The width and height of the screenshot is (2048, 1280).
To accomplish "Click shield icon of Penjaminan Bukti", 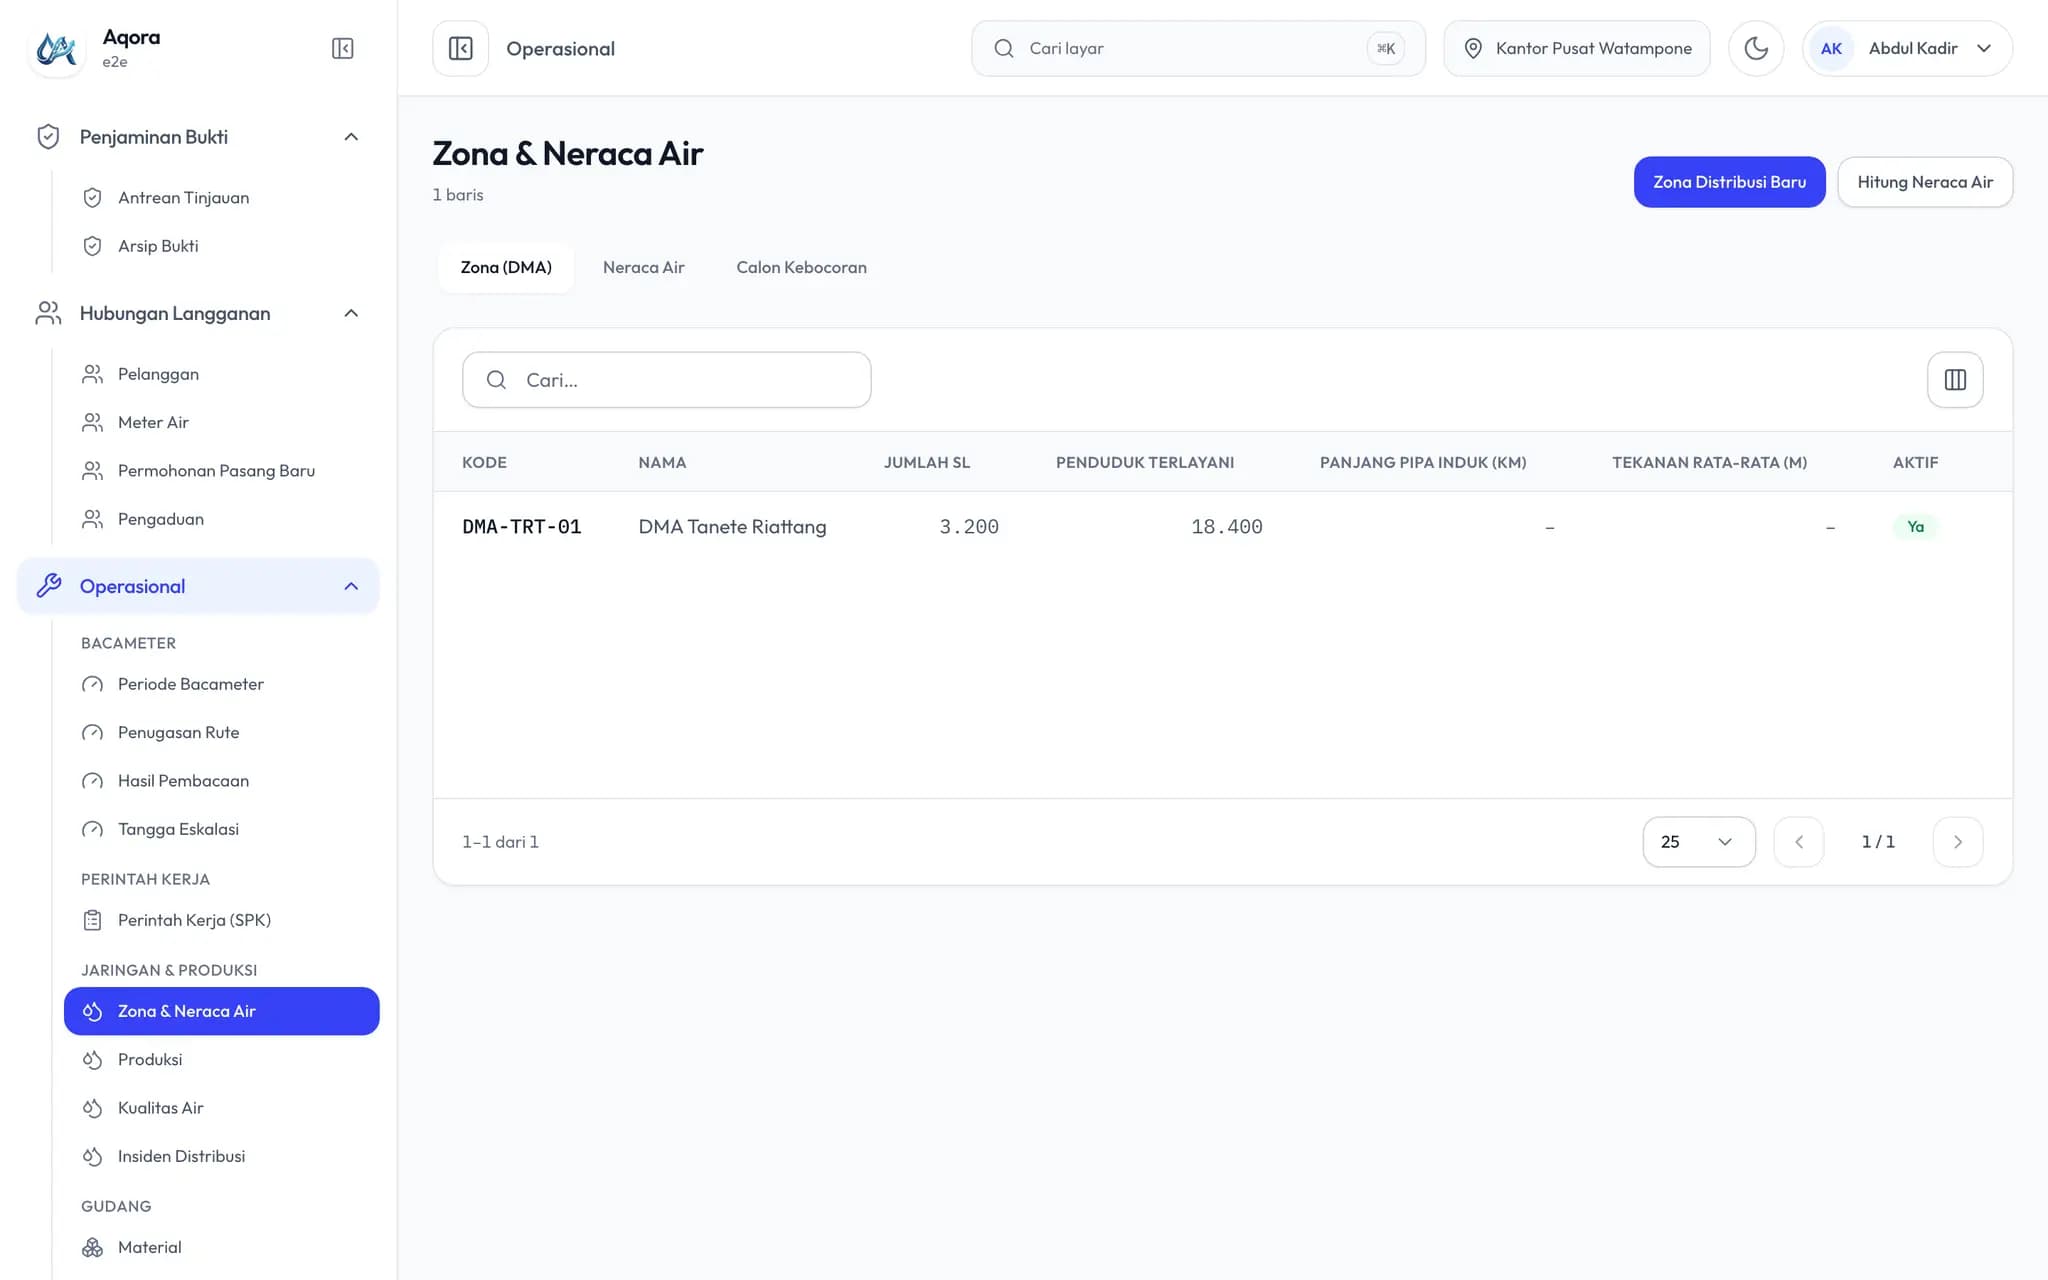I will 48,137.
